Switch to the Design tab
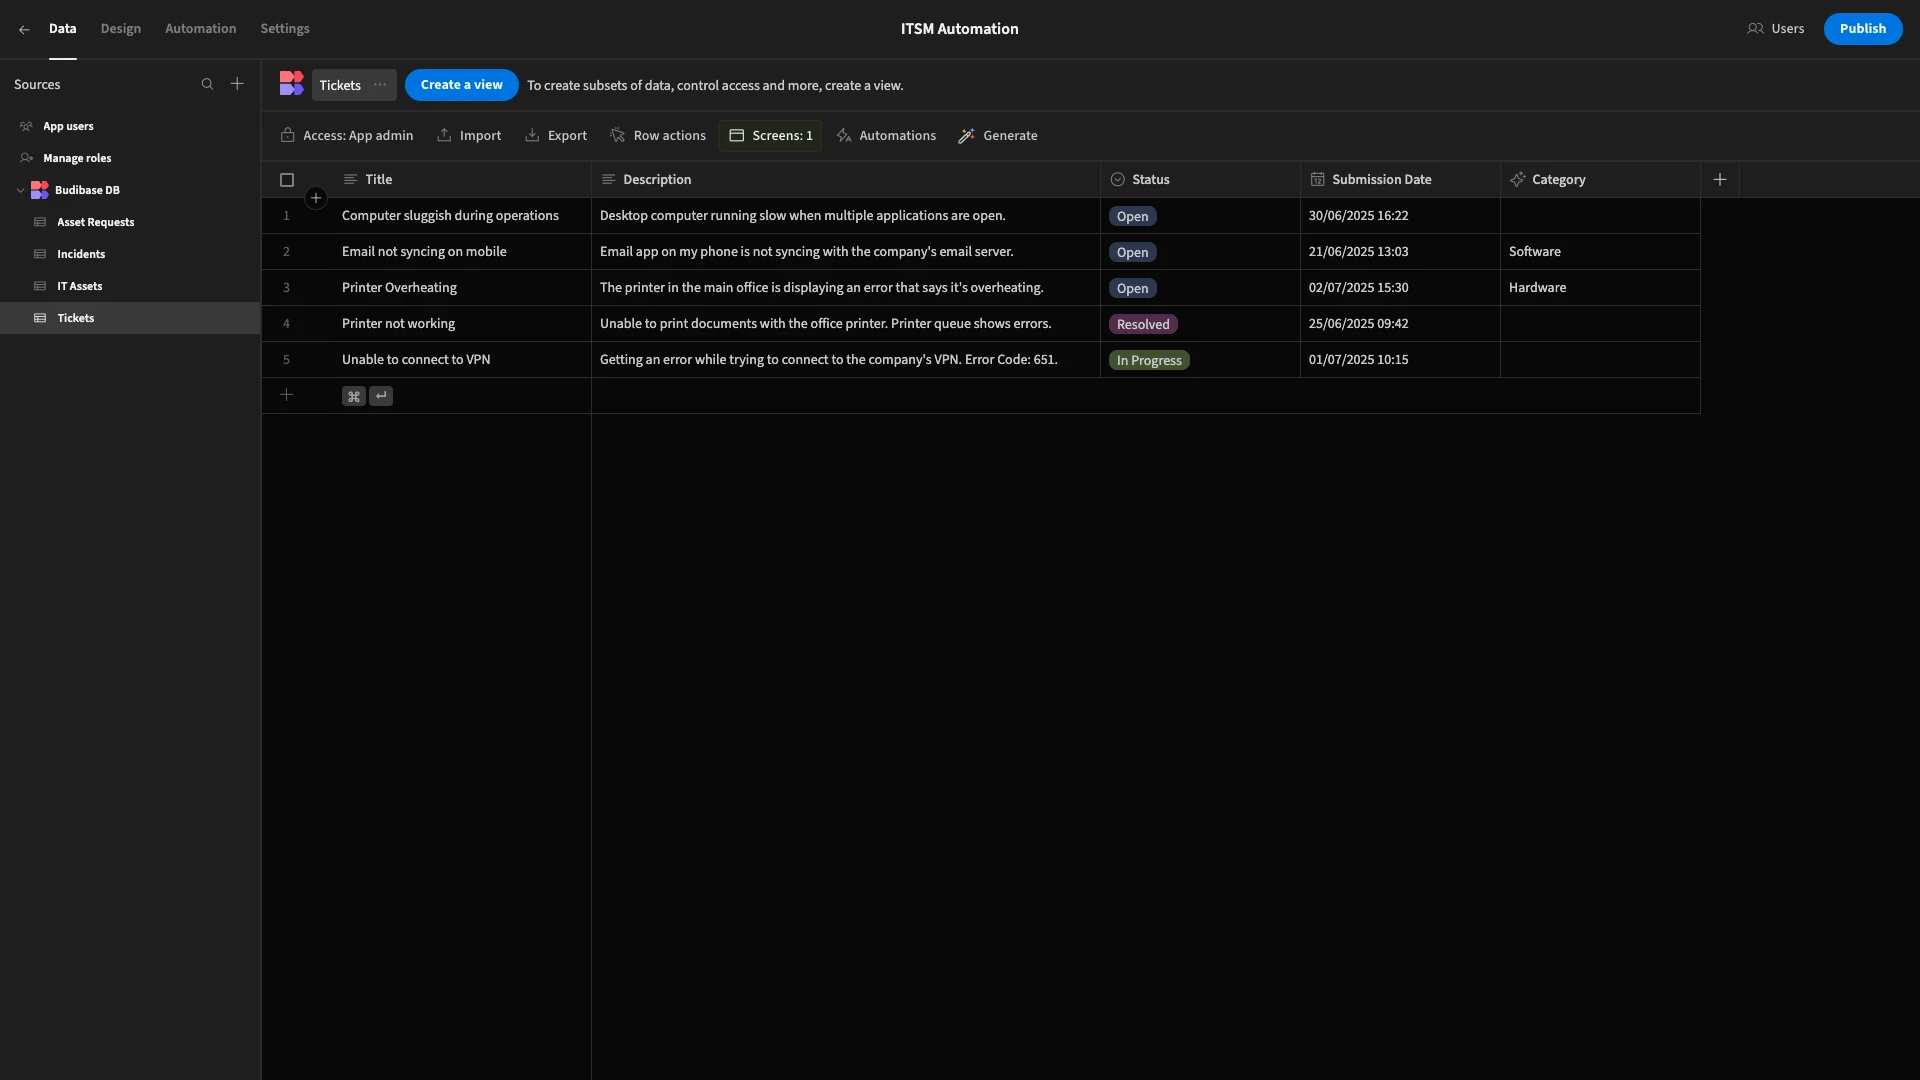This screenshot has height=1080, width=1920. point(121,29)
